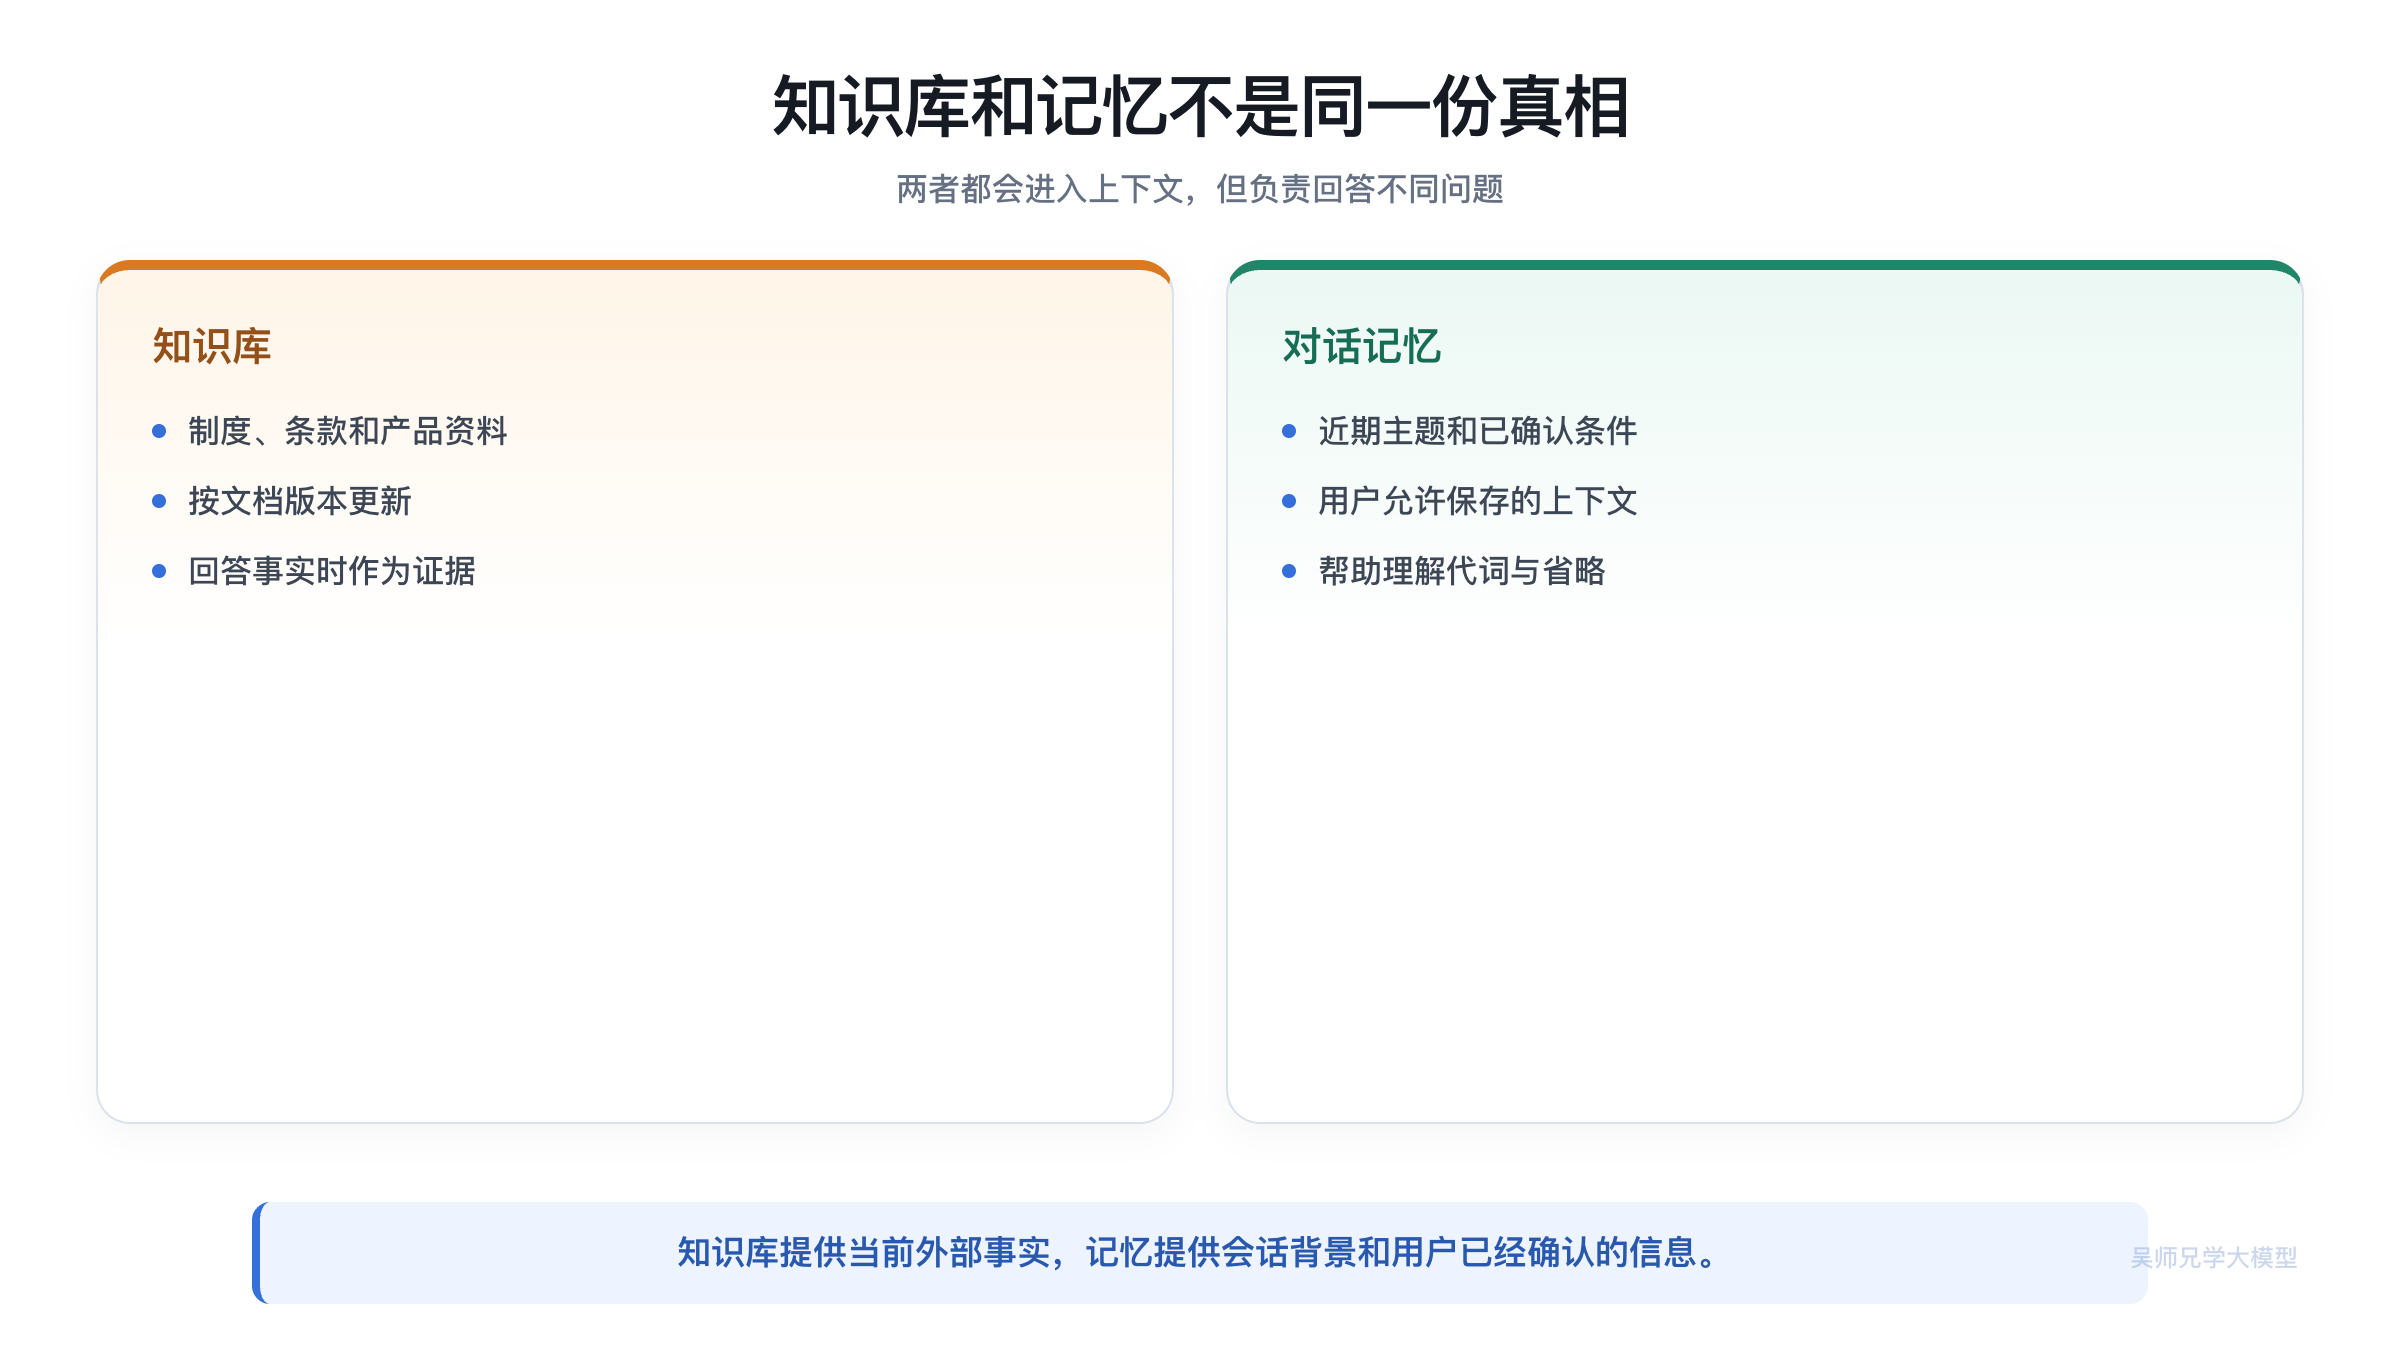Click bullet text 用户允许保存的上下文
The height and width of the screenshot is (1350, 2400).
[1478, 501]
